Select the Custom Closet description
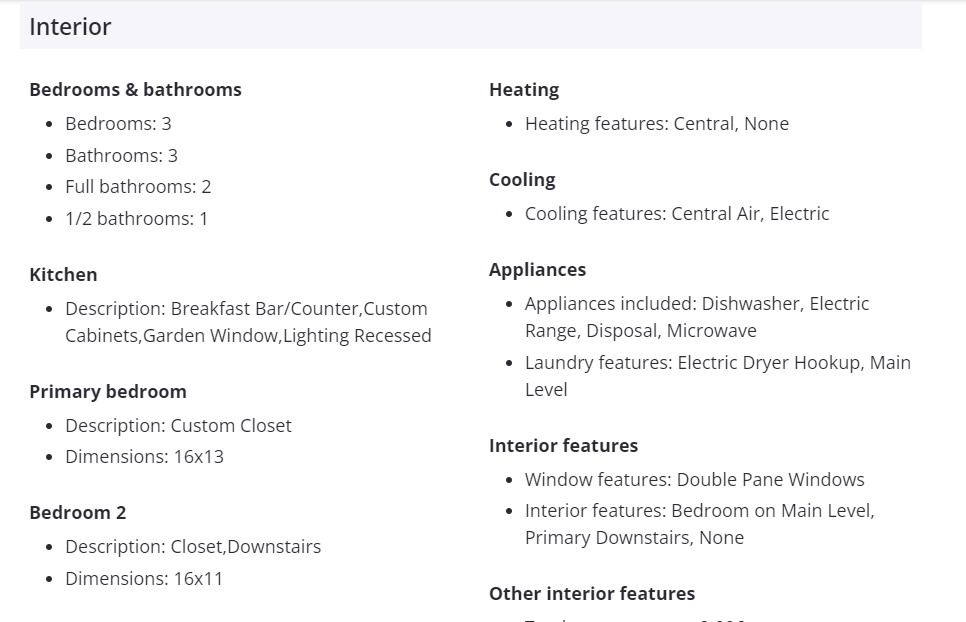Image resolution: width=966 pixels, height=622 pixels. pos(178,426)
